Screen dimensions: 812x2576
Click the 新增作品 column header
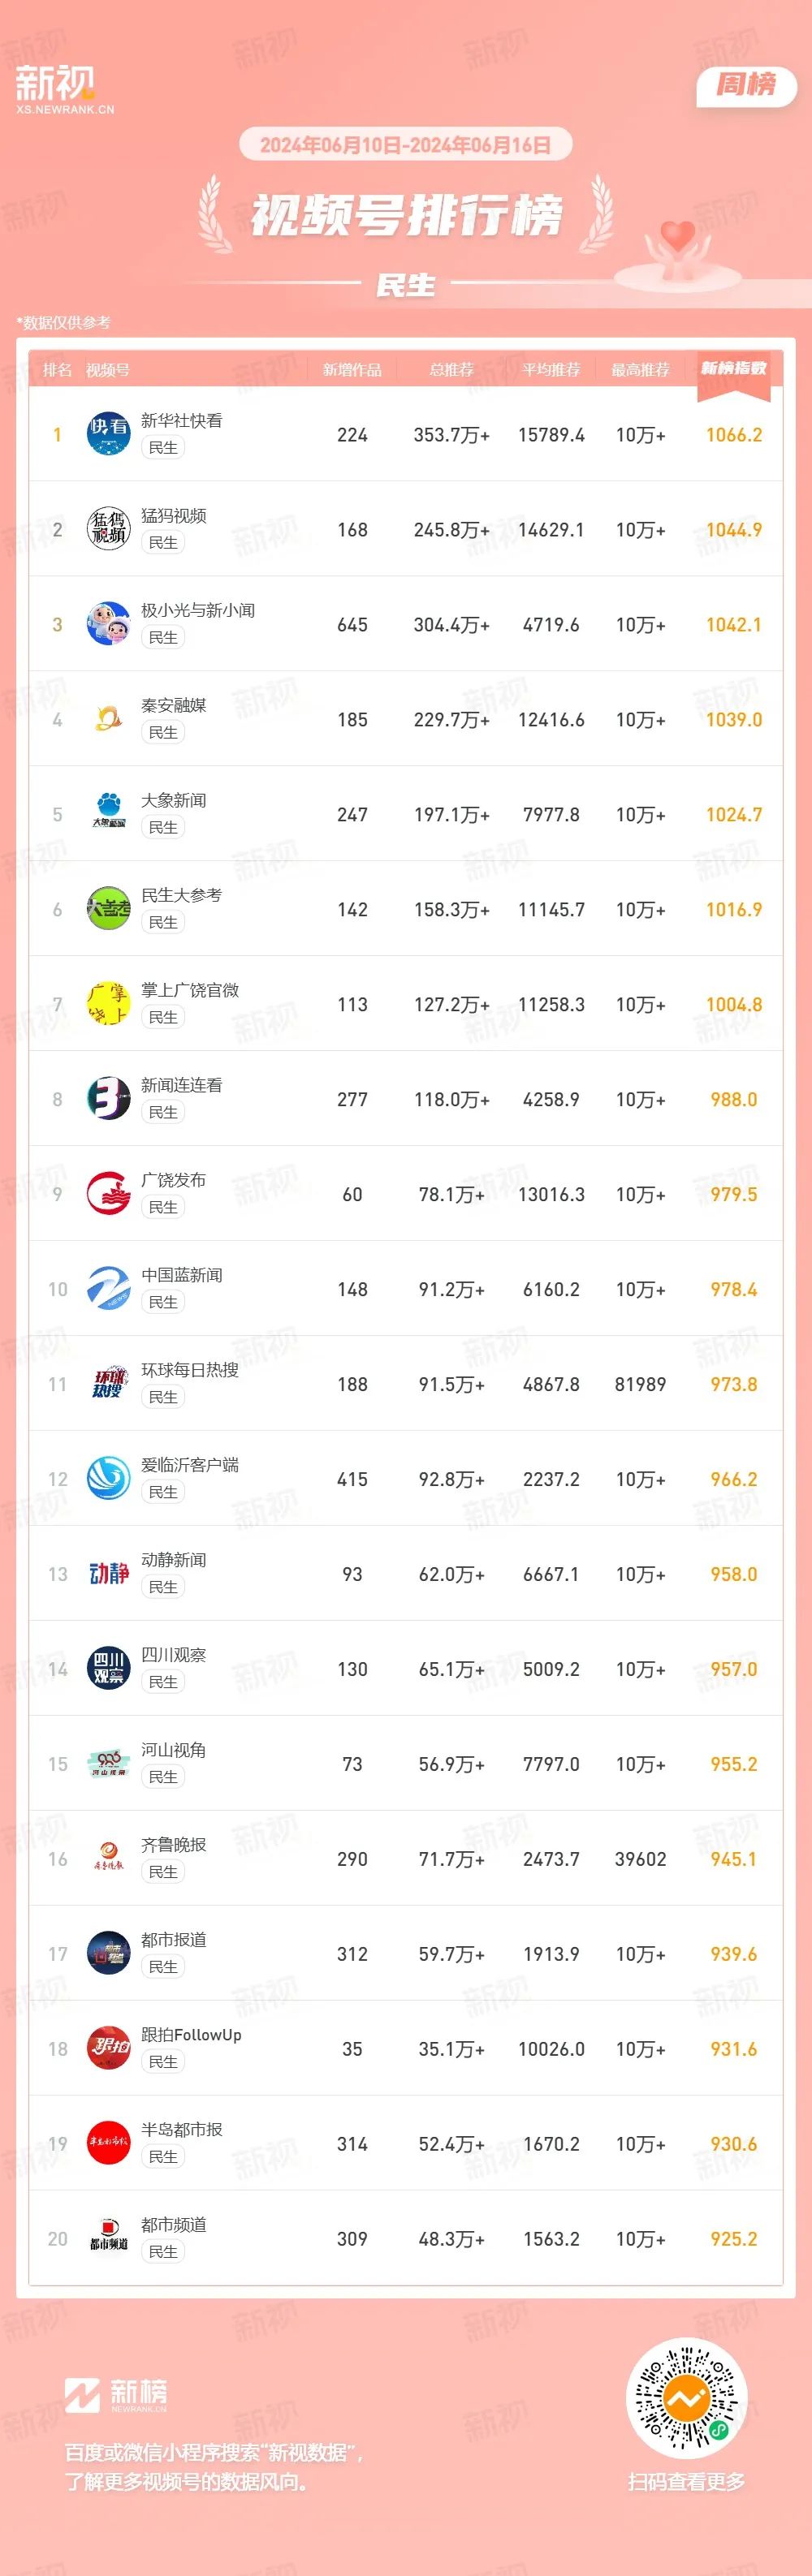tap(352, 370)
